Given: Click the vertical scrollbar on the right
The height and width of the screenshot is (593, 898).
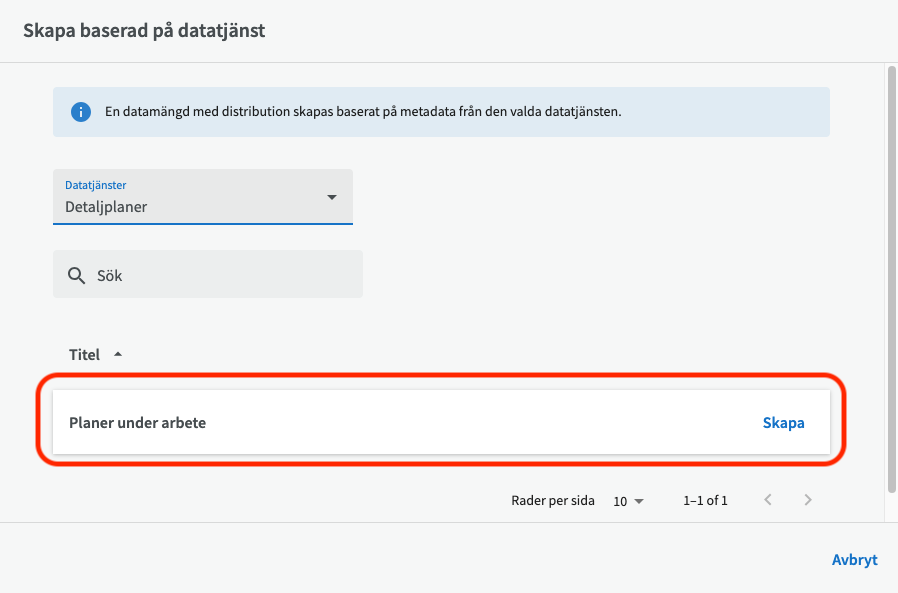Looking at the screenshot, I should 890,280.
